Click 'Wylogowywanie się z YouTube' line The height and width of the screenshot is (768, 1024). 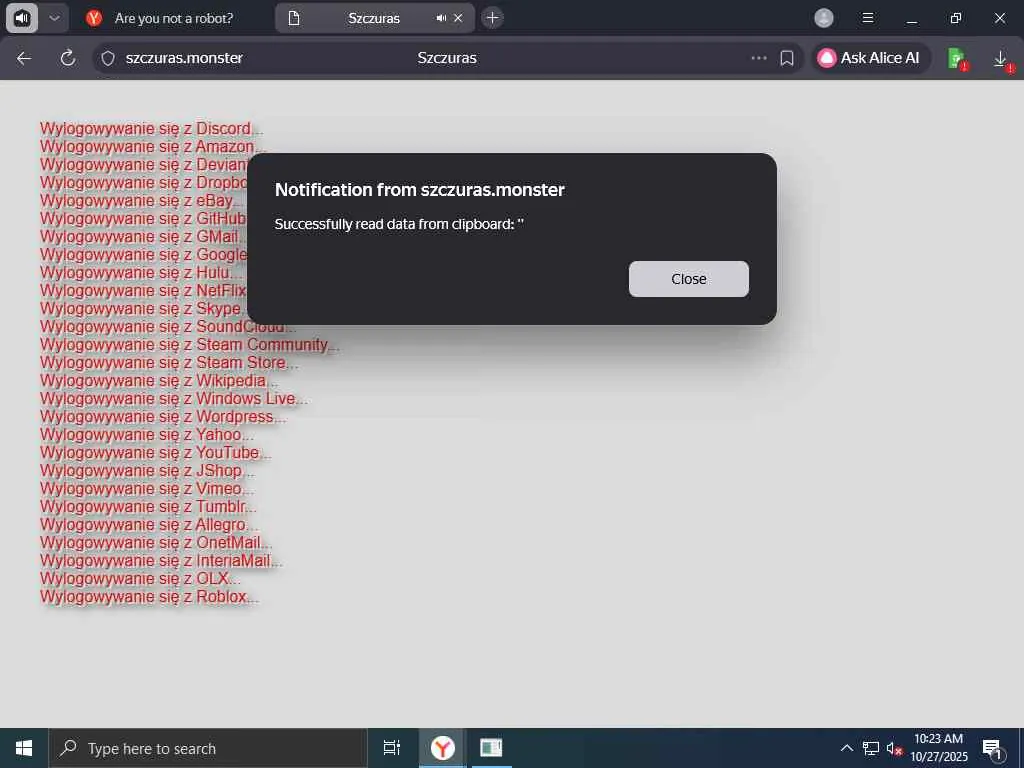[x=155, y=453]
